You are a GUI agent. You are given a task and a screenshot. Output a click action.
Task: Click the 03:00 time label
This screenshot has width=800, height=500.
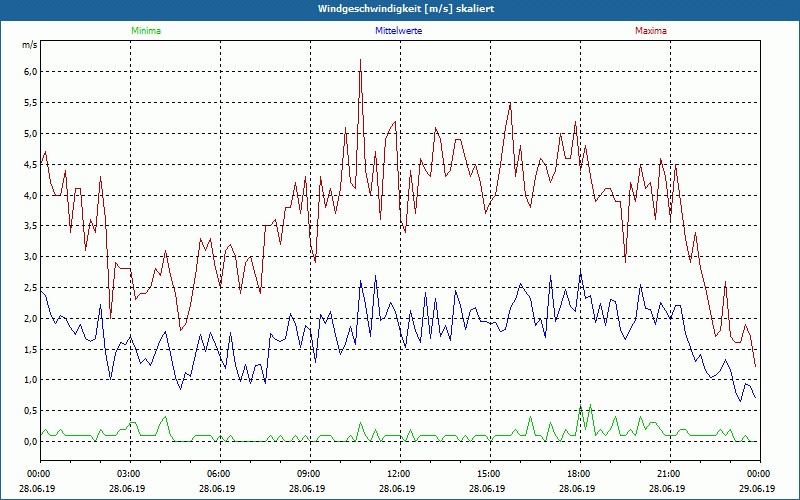[x=130, y=474]
